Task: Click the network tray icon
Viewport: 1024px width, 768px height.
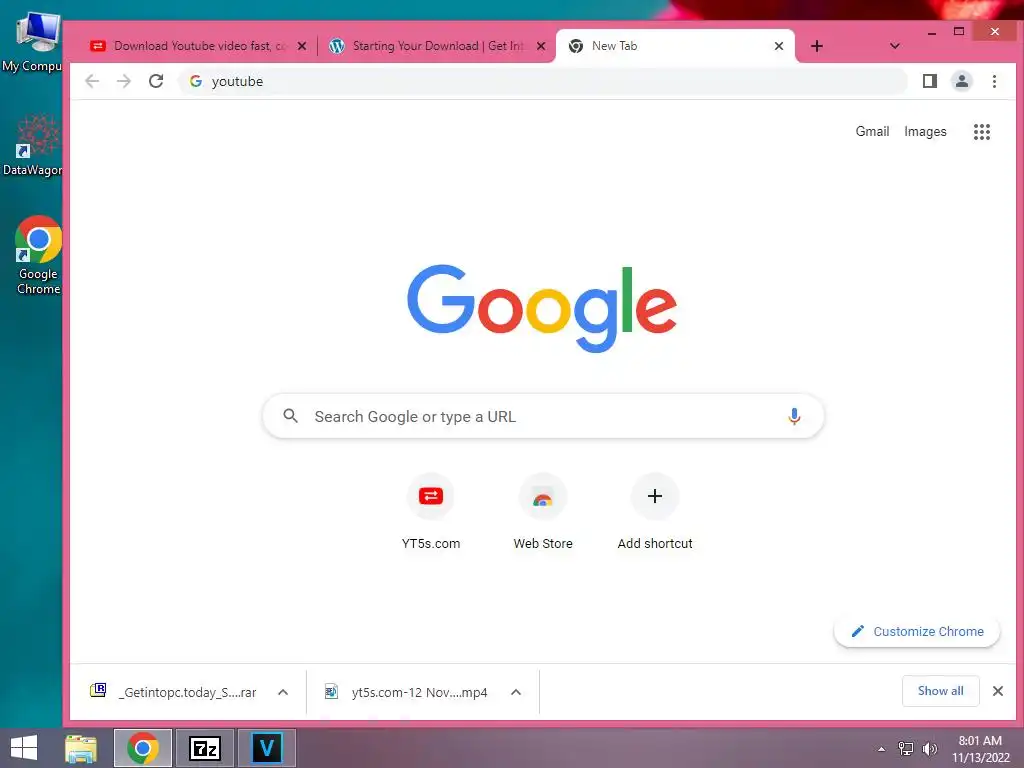Action: [906, 749]
